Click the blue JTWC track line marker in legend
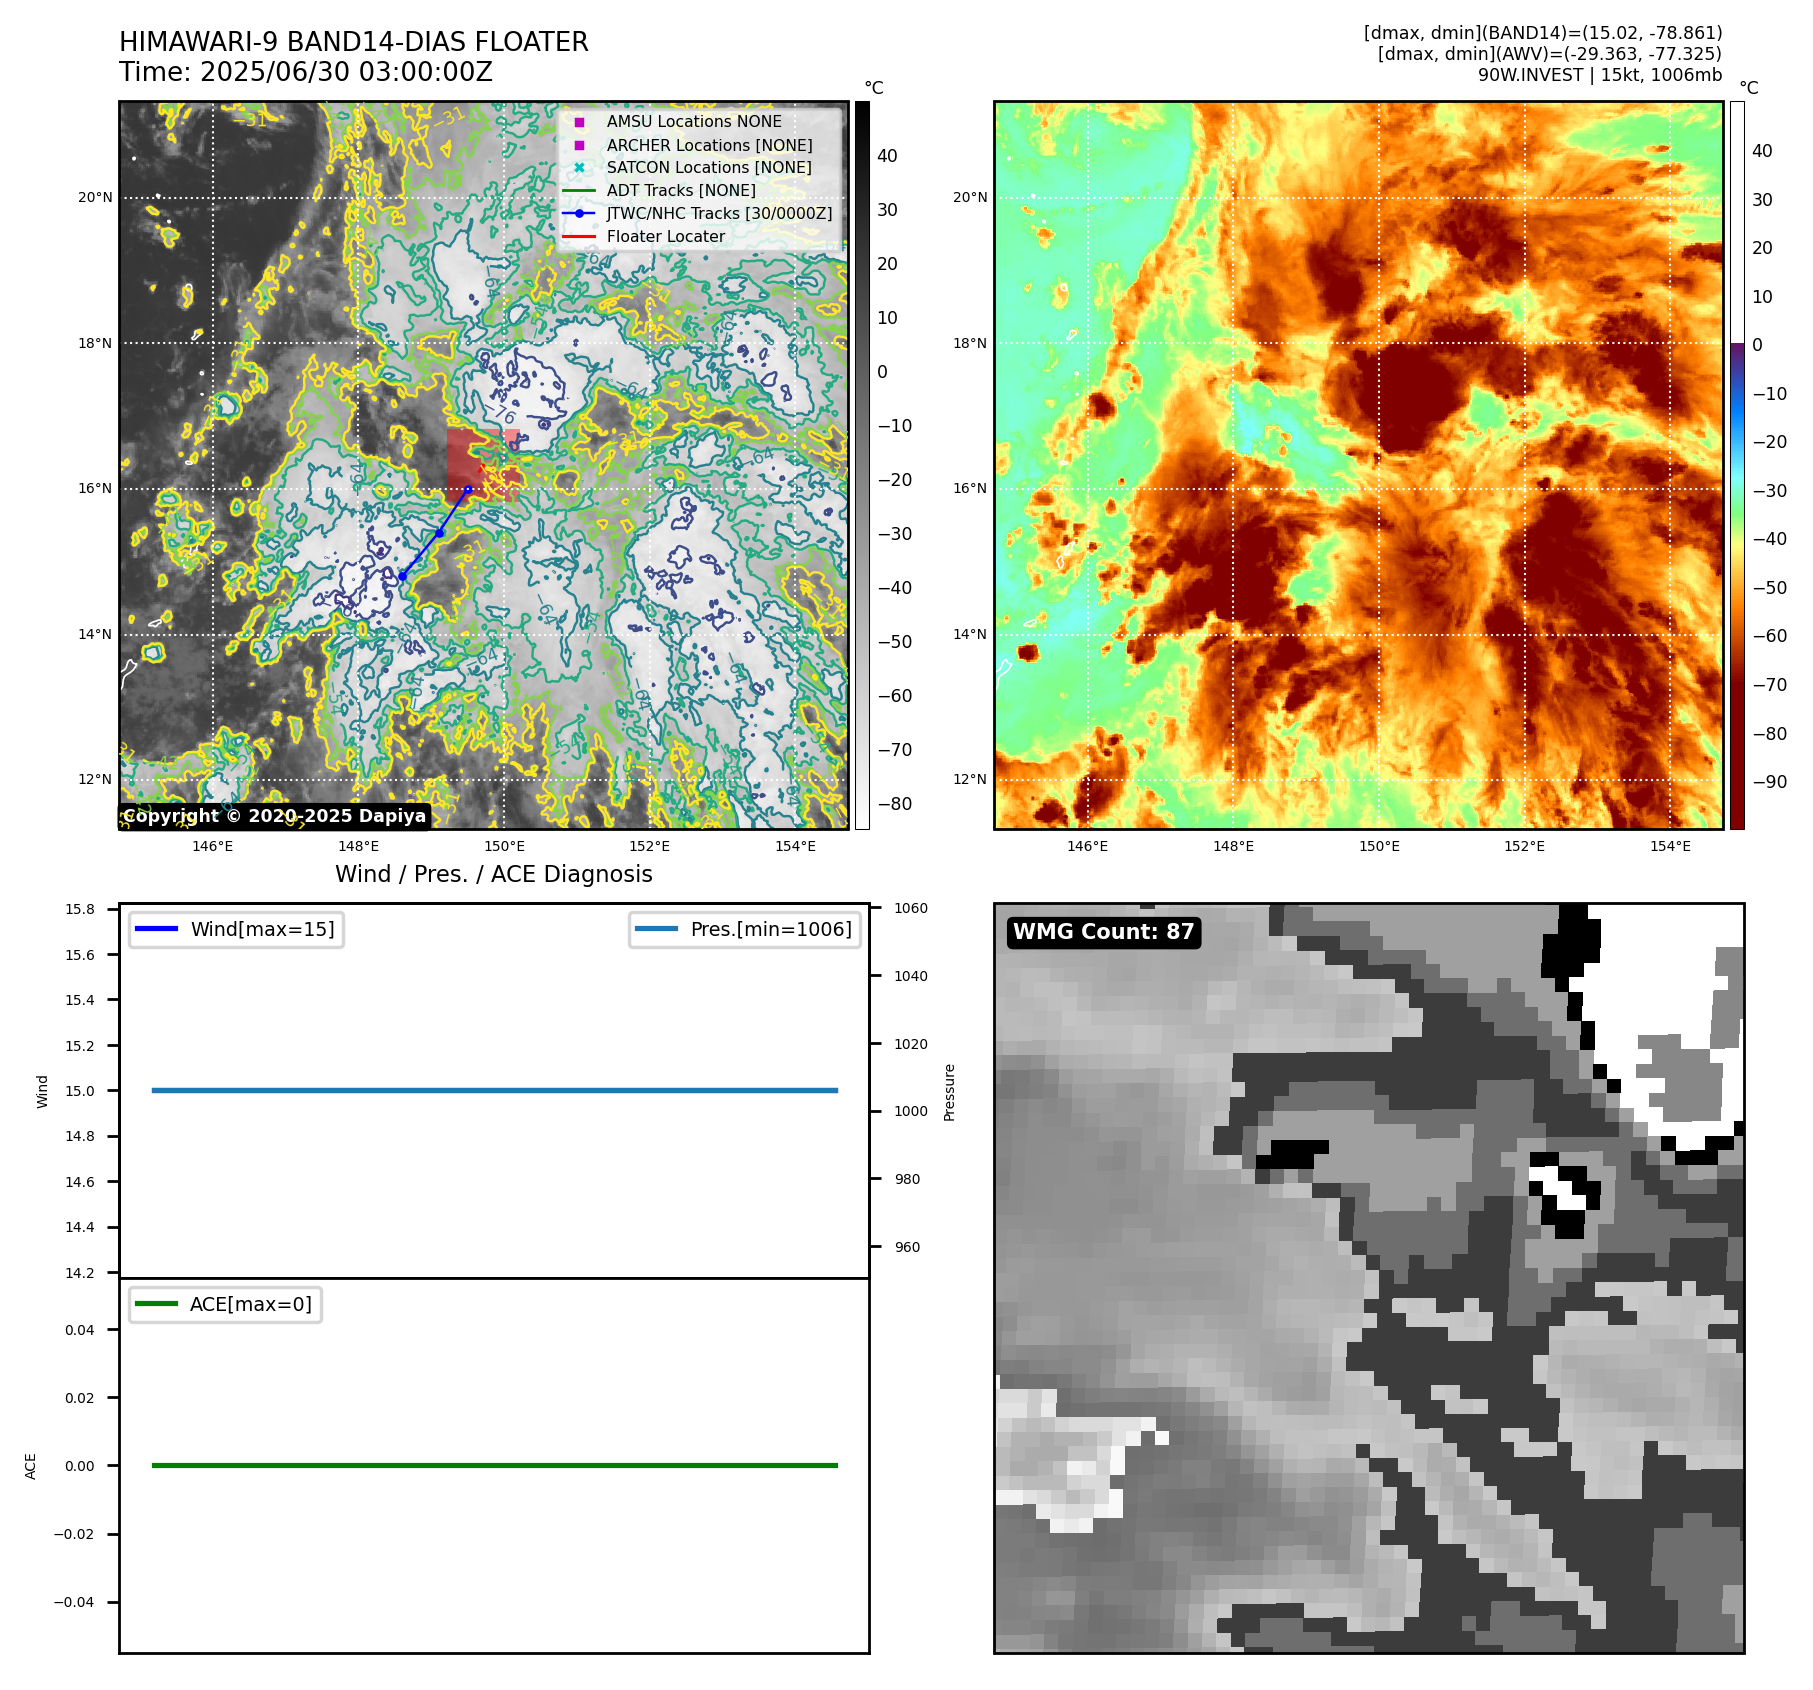This screenshot has width=1813, height=1690. point(579,213)
